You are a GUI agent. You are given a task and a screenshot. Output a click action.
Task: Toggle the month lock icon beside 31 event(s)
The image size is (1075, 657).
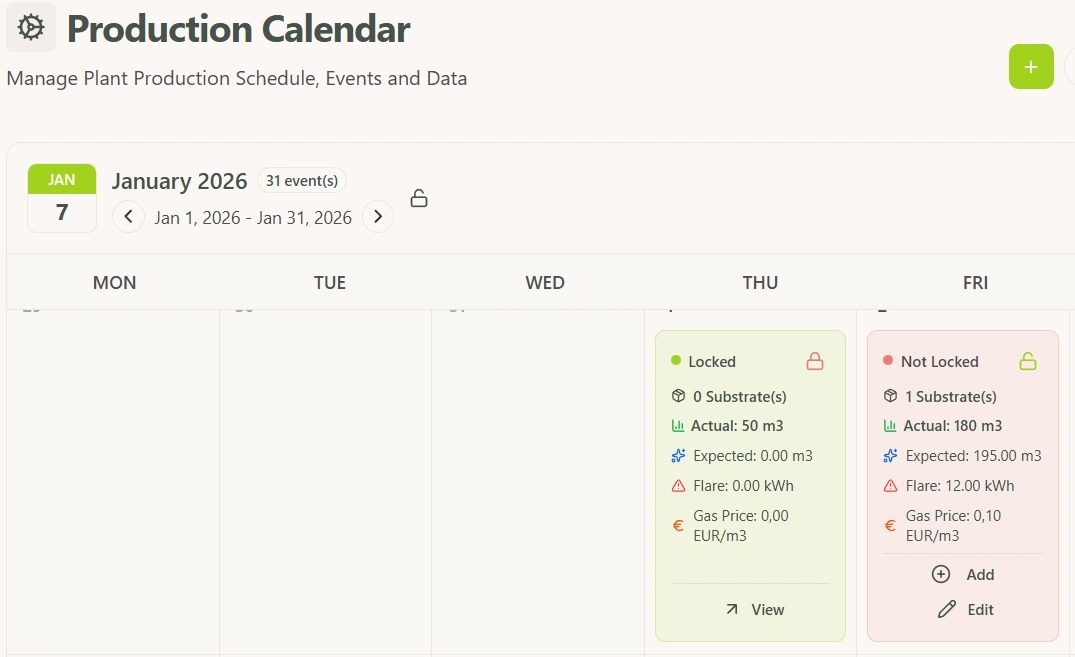point(419,198)
